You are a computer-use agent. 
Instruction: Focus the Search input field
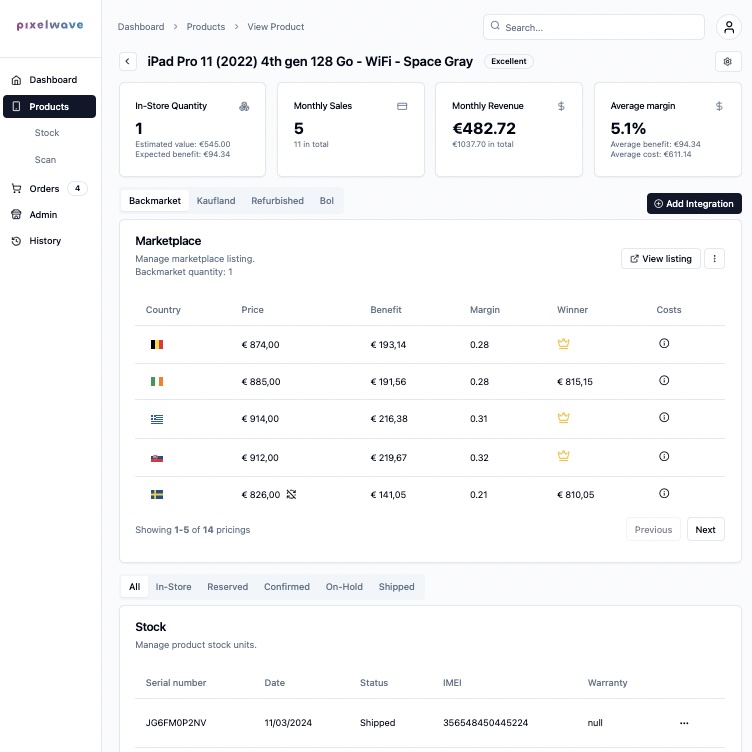click(x=594, y=27)
